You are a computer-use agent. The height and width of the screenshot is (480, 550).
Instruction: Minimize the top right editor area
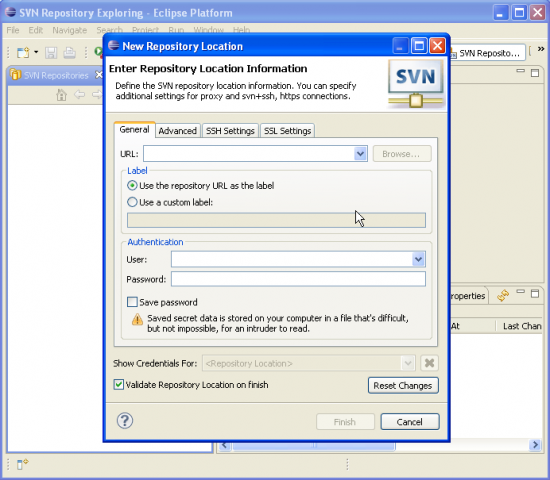coord(521,71)
